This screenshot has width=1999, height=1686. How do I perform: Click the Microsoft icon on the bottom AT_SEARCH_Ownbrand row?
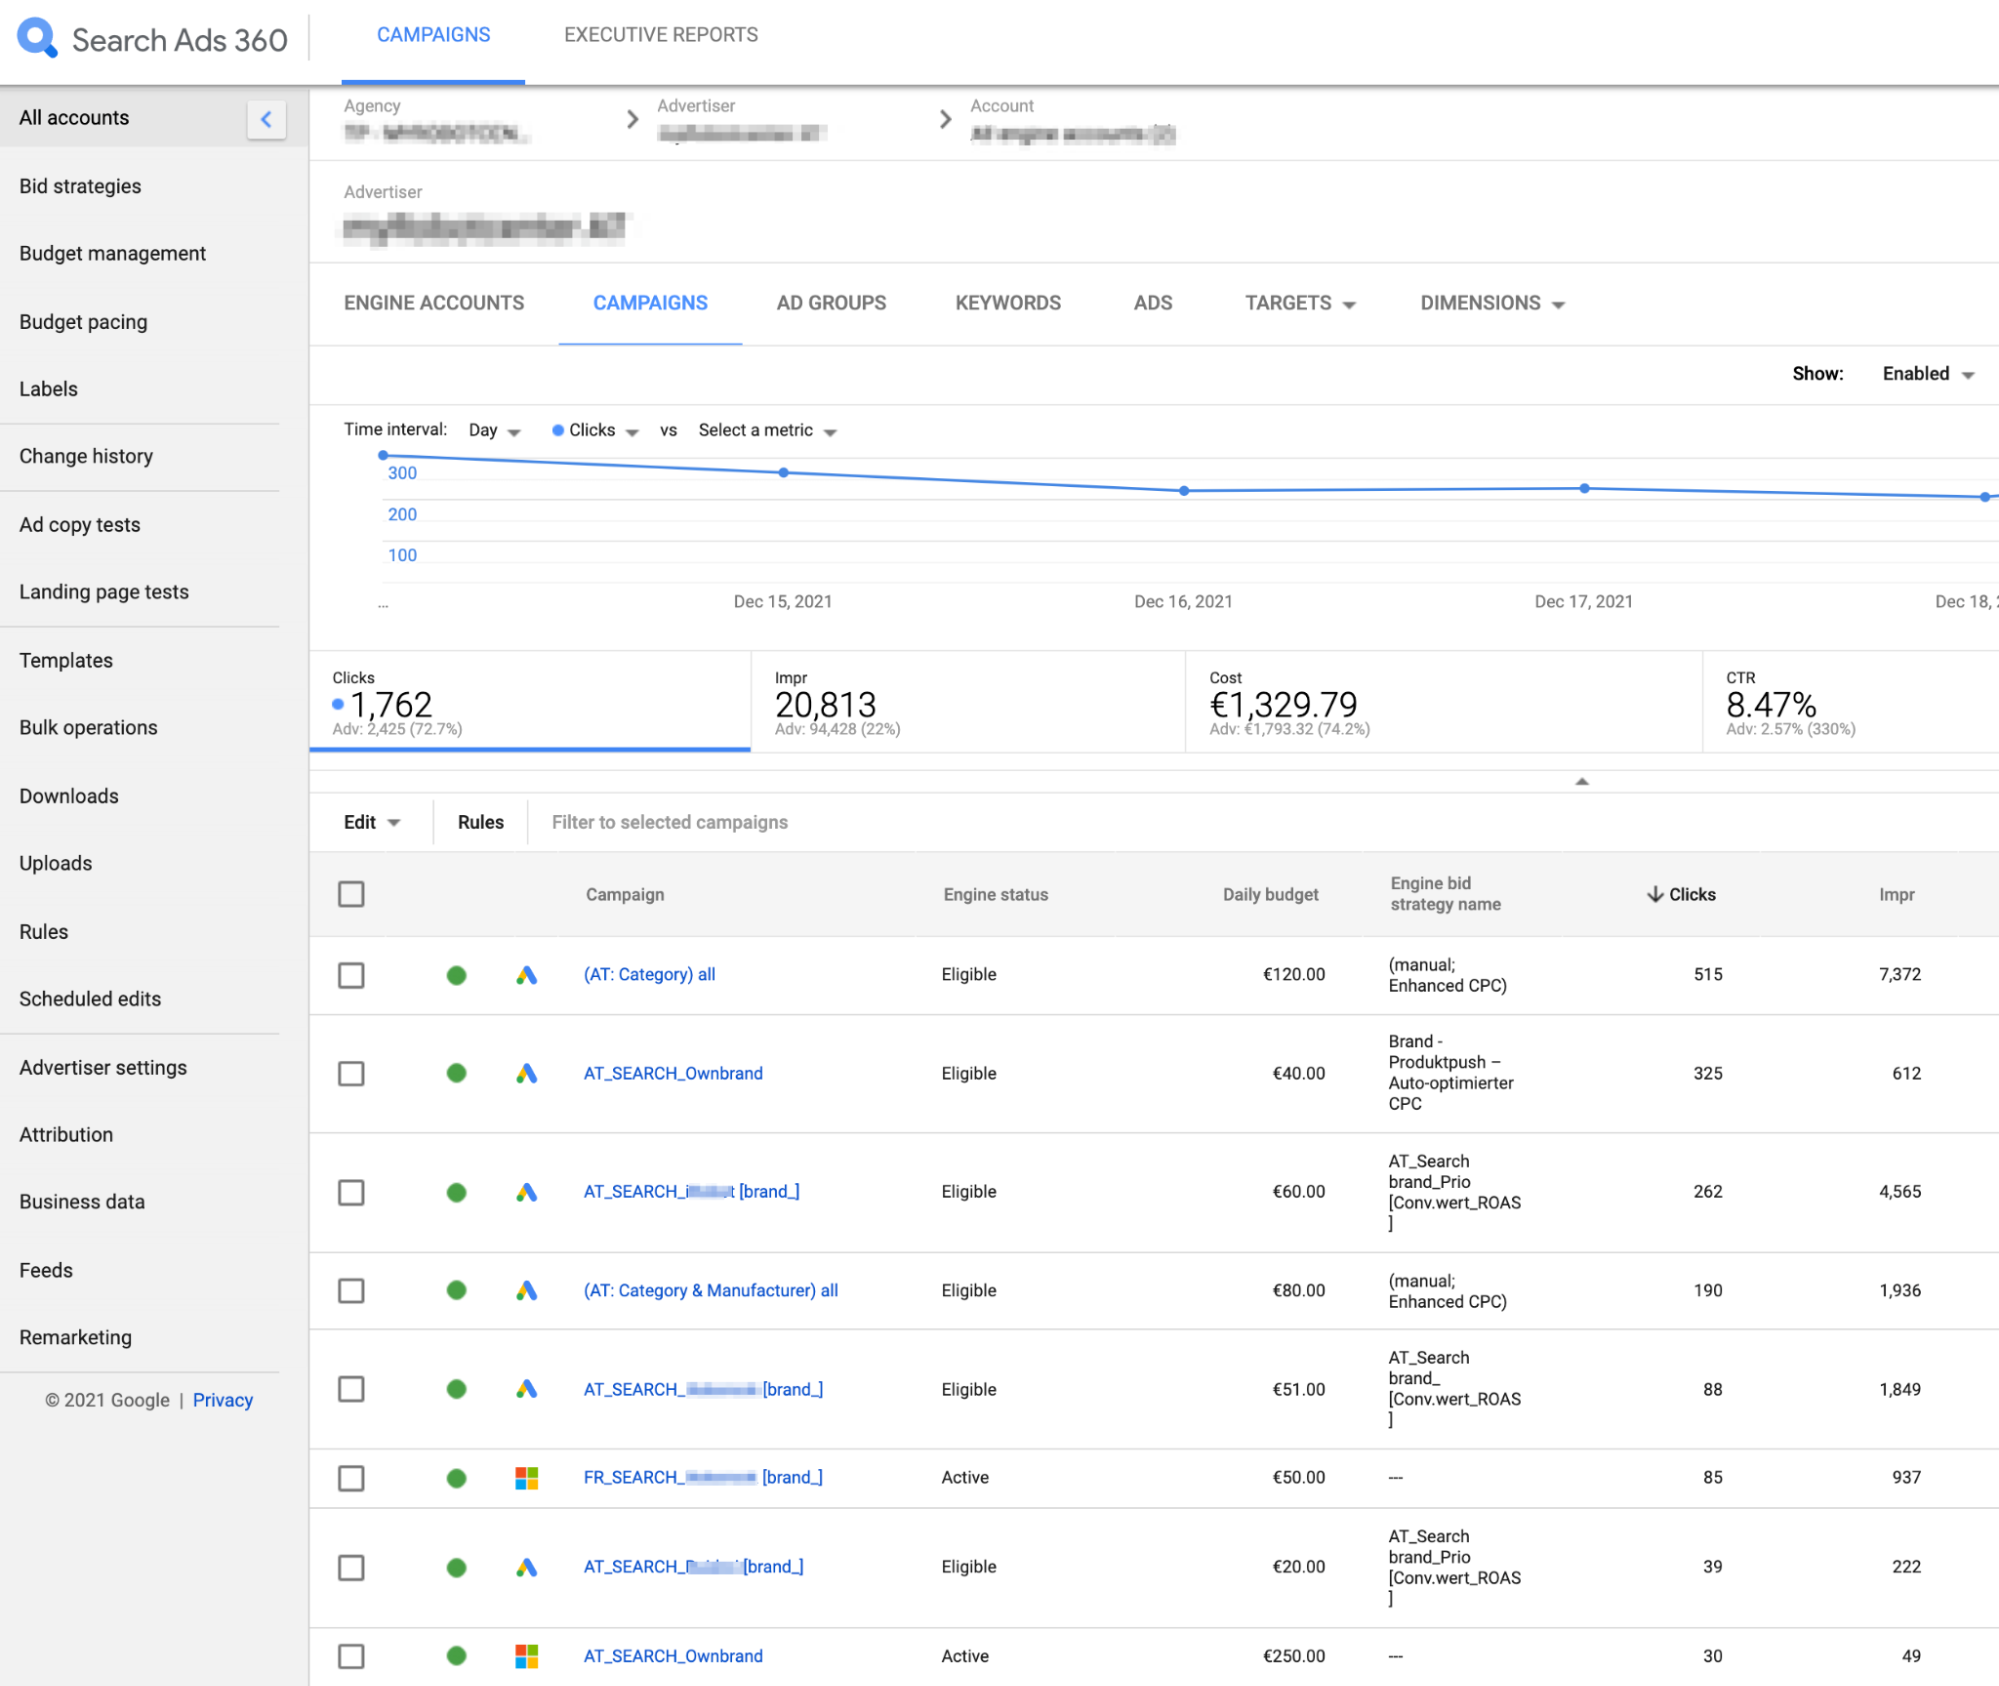pyautogui.click(x=525, y=1656)
